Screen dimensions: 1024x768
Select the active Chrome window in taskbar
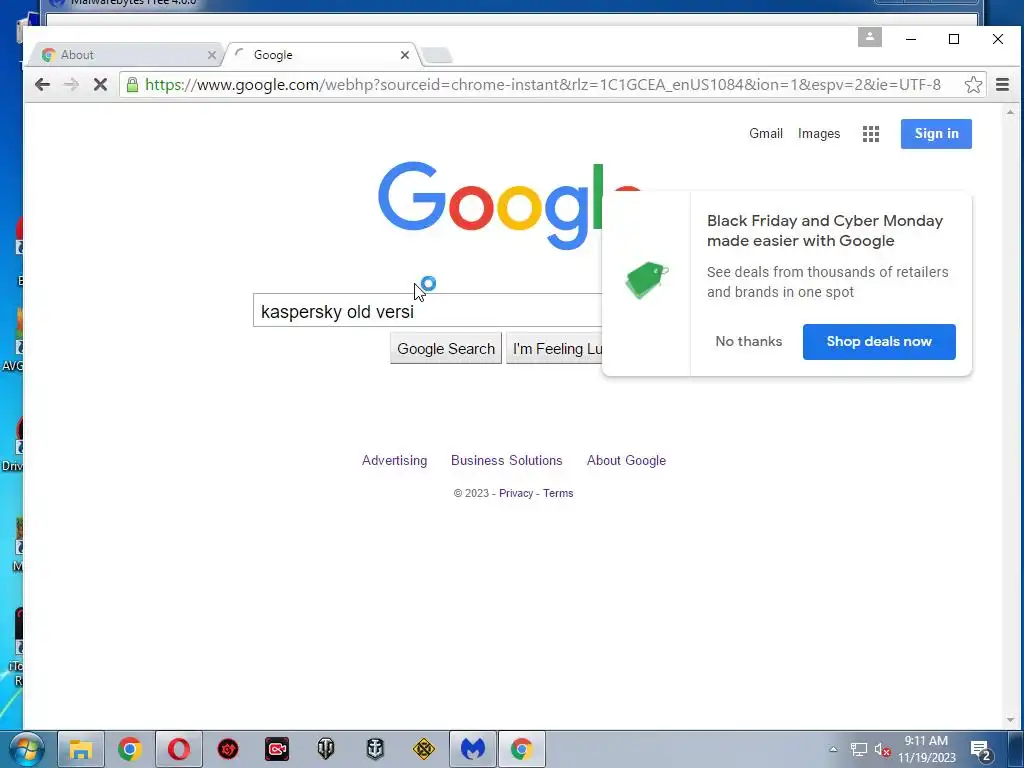click(x=522, y=749)
